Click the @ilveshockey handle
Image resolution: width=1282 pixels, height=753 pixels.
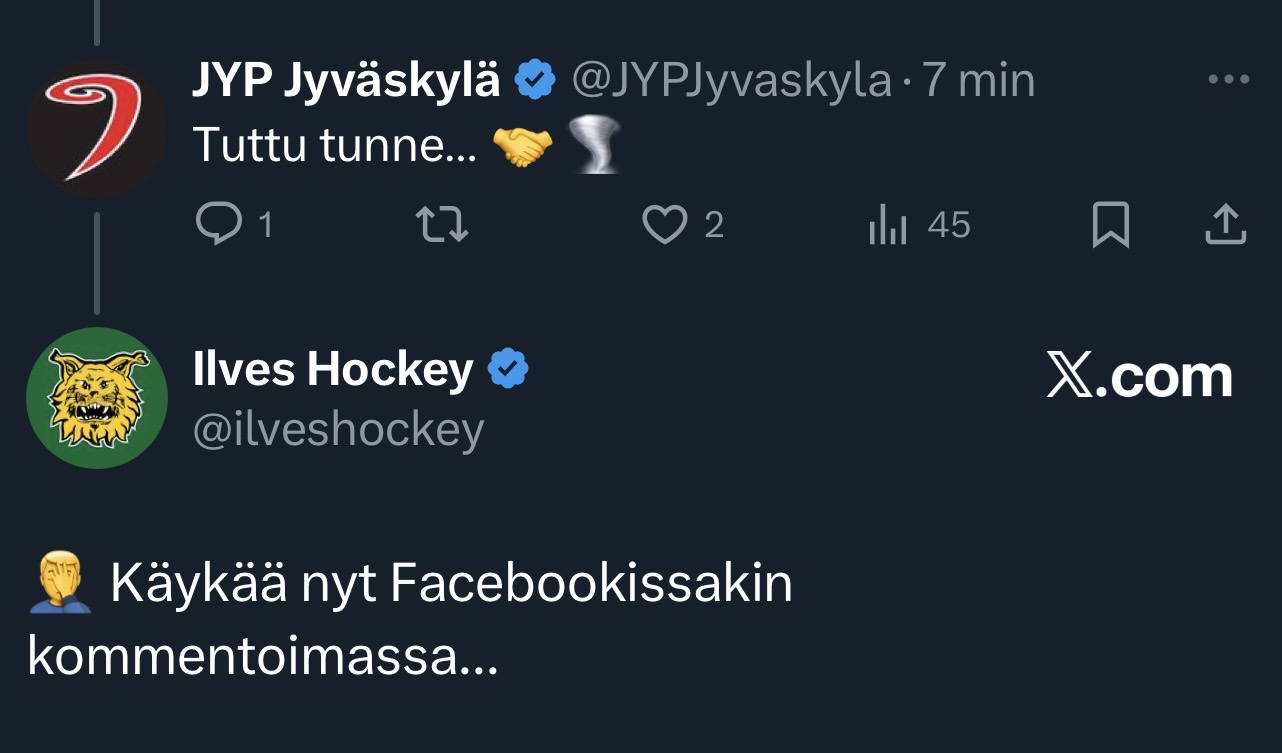tap(338, 430)
